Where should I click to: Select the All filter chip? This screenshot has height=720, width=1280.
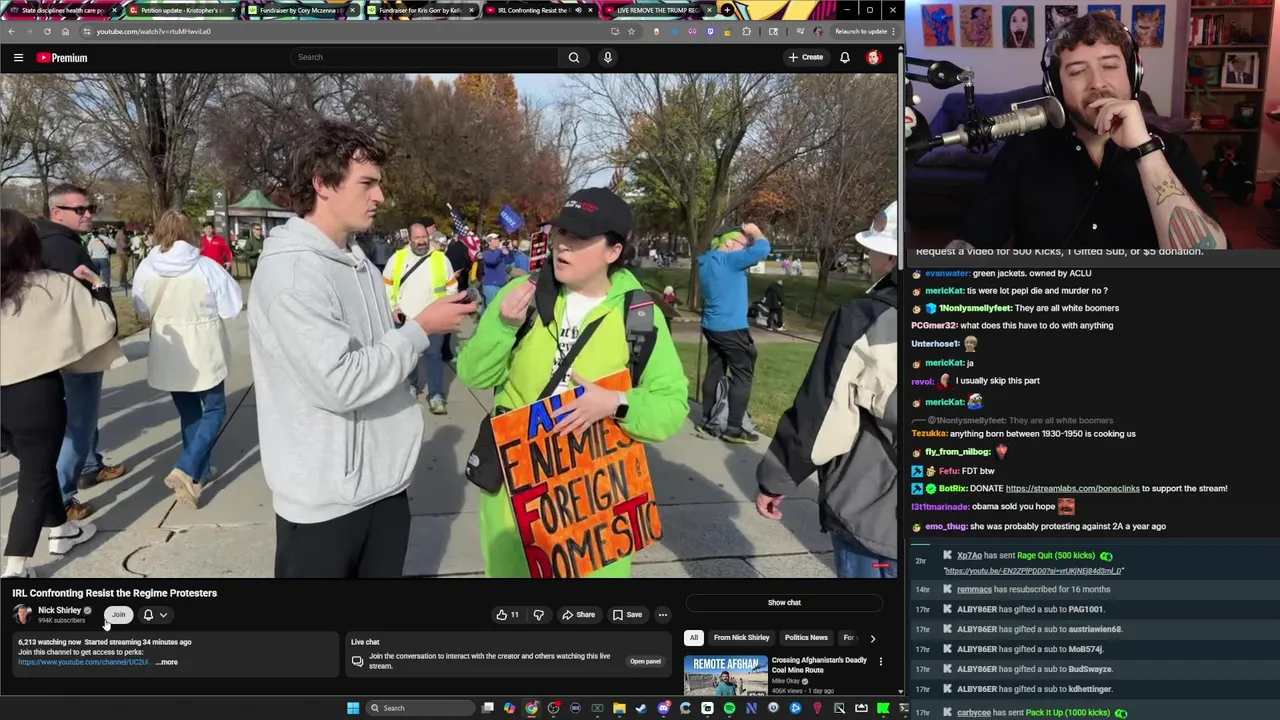point(693,637)
